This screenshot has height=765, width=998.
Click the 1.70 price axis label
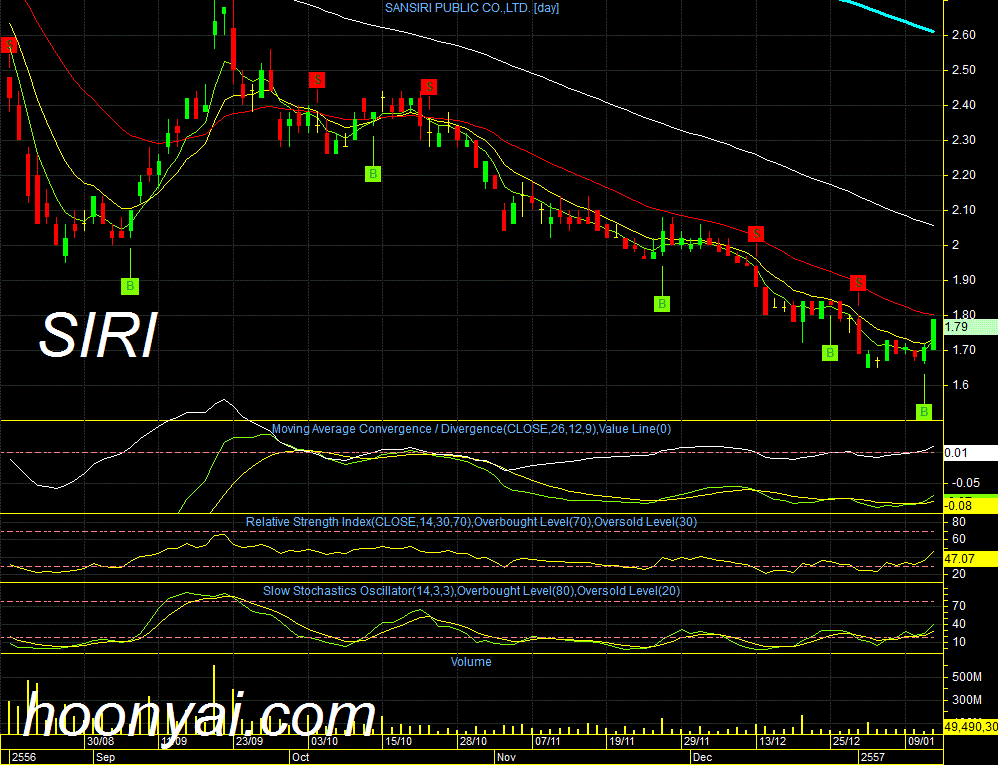964,350
